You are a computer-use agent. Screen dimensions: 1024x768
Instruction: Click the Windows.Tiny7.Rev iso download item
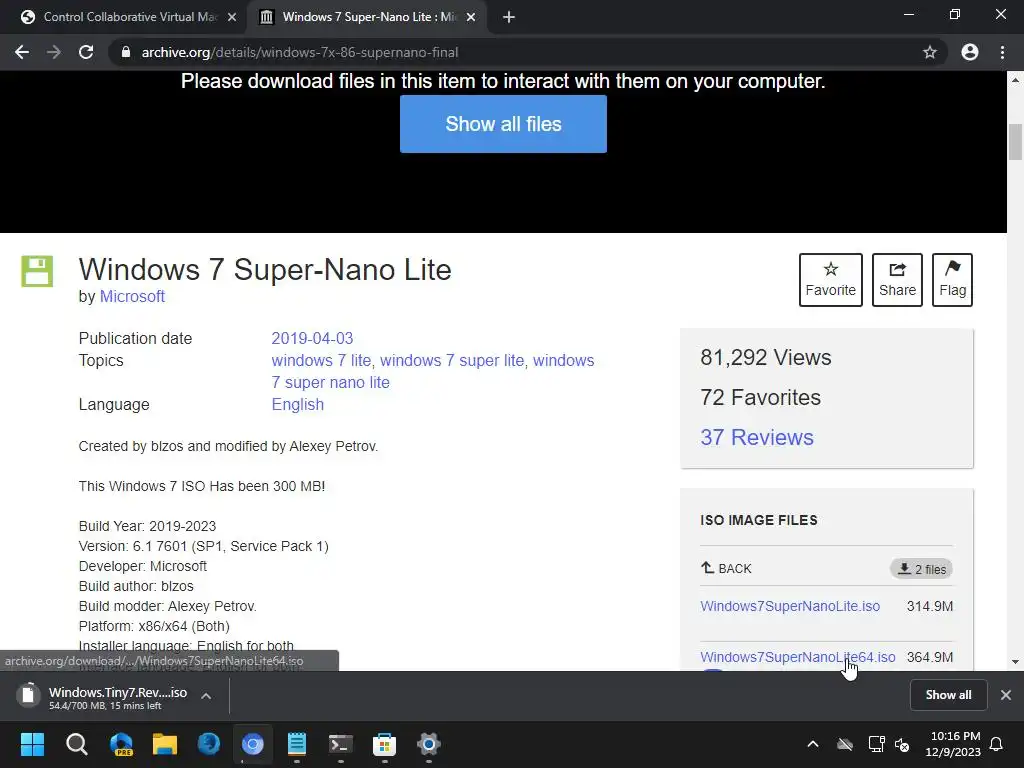[104, 696]
